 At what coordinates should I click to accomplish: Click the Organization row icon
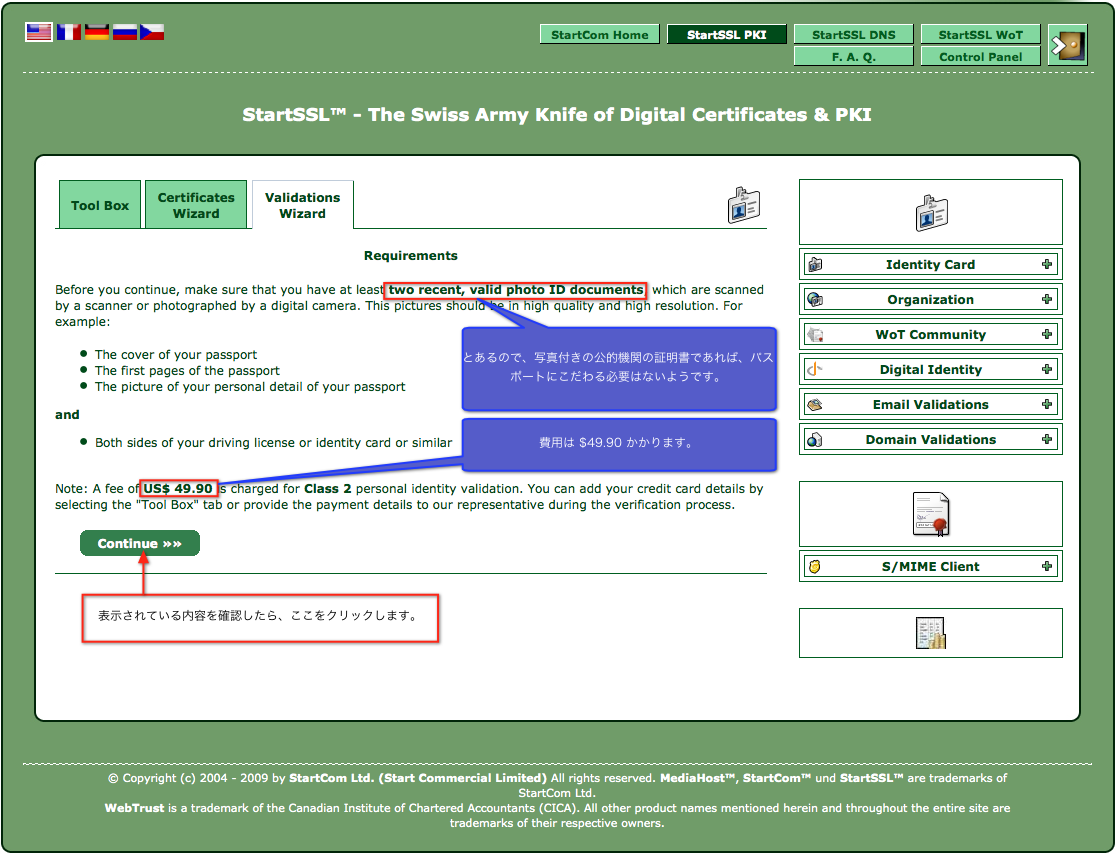[815, 300]
